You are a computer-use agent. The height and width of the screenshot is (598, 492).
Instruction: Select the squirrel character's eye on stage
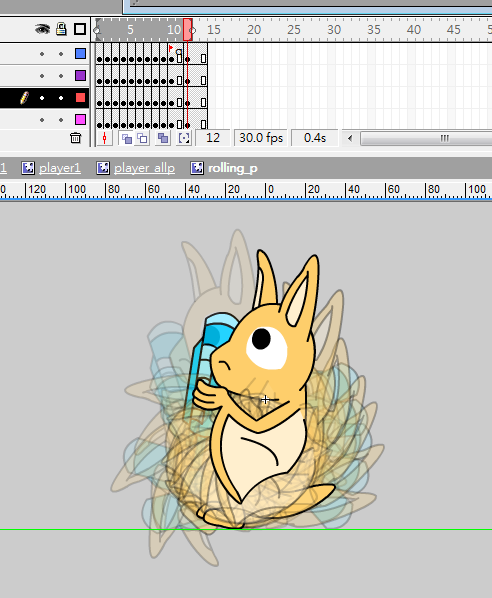pyautogui.click(x=267, y=347)
